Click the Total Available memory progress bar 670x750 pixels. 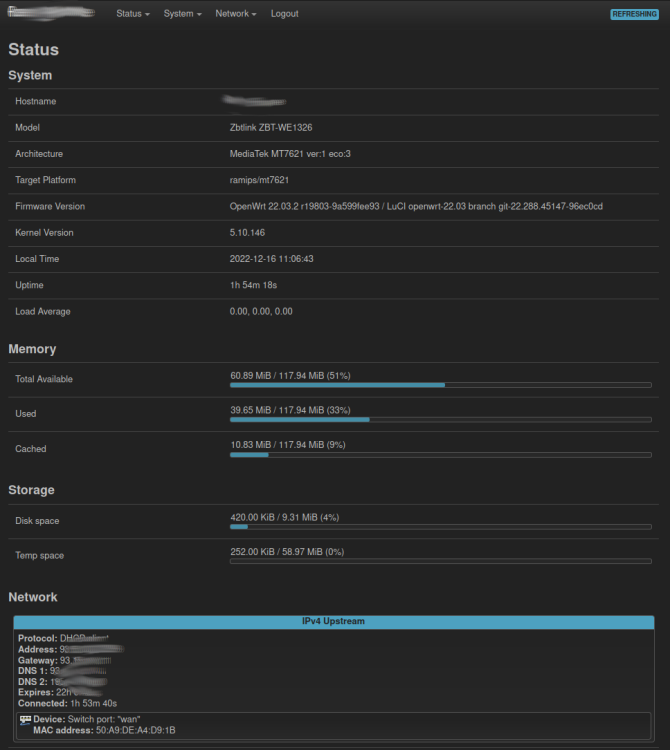pyautogui.click(x=440, y=385)
